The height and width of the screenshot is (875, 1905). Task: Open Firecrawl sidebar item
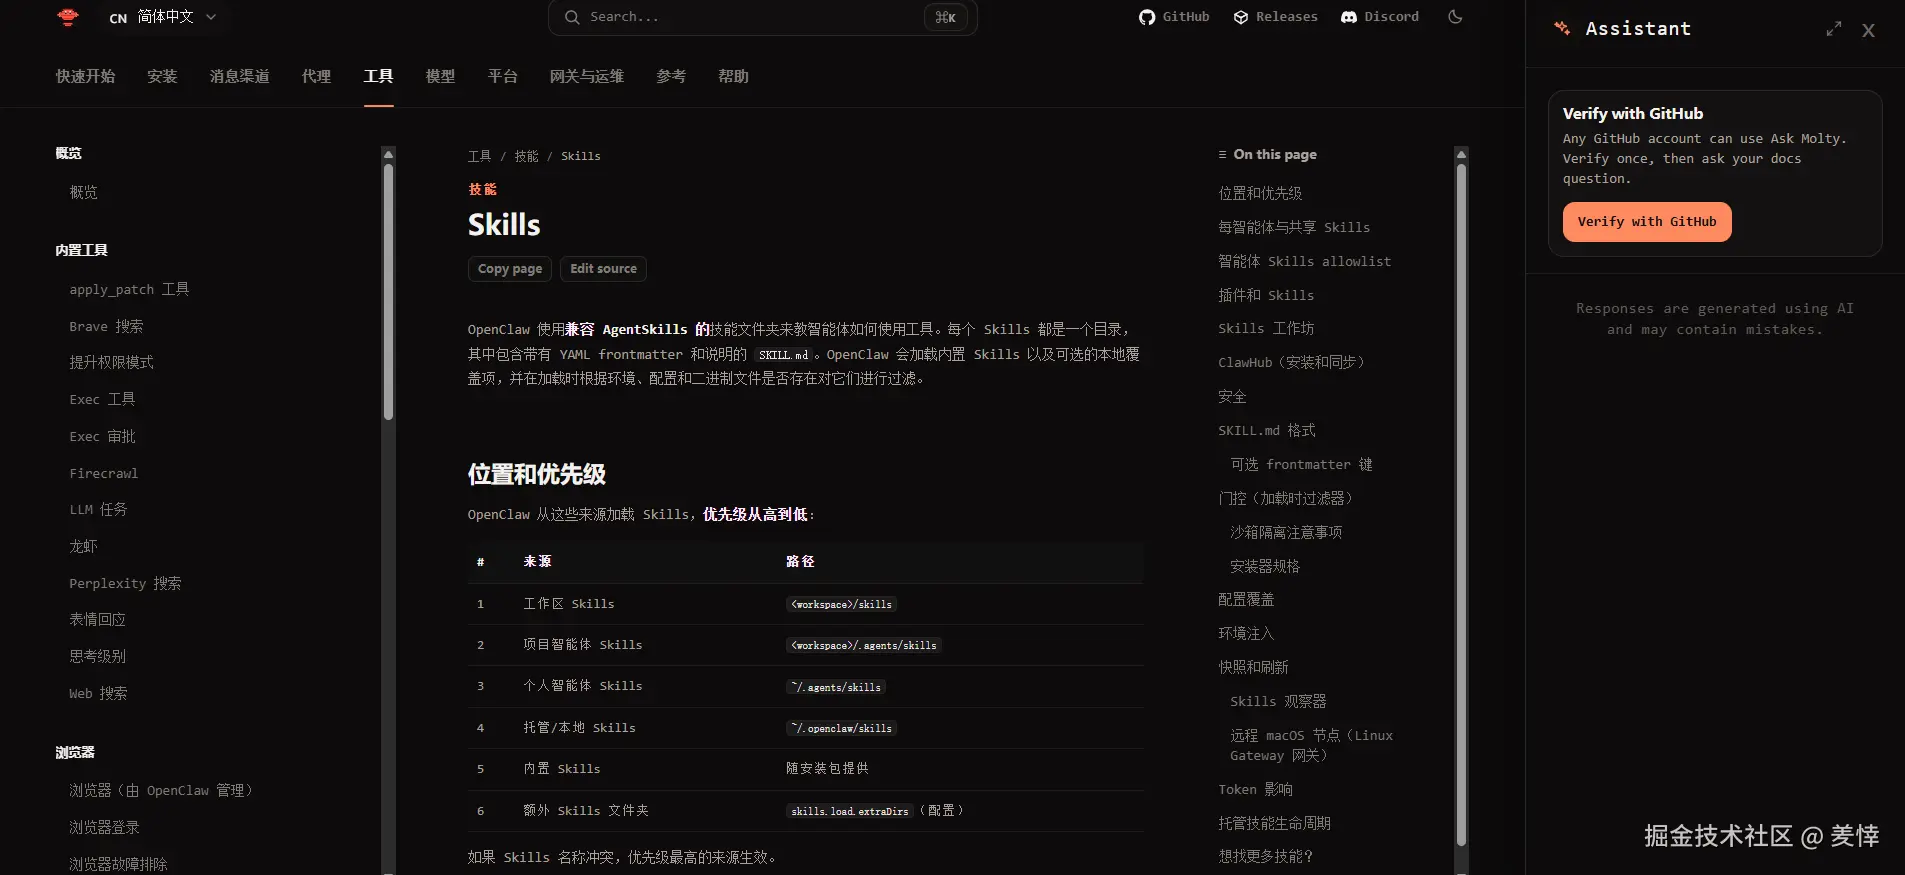pos(104,473)
